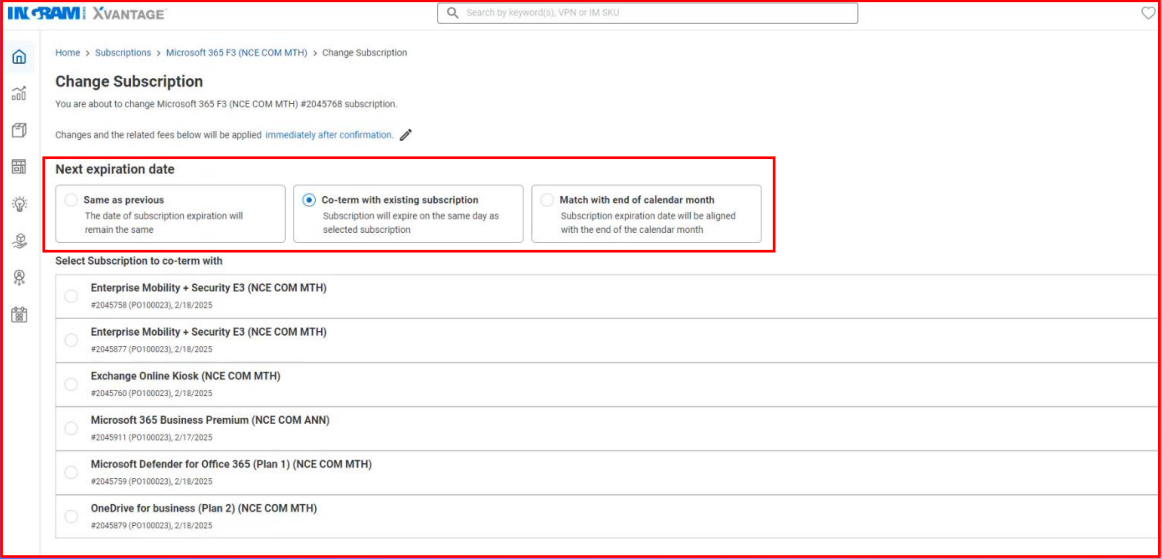The height and width of the screenshot is (559, 1162).
Task: Choose Microsoft Defender for Office 365 radio
Action: point(71,472)
